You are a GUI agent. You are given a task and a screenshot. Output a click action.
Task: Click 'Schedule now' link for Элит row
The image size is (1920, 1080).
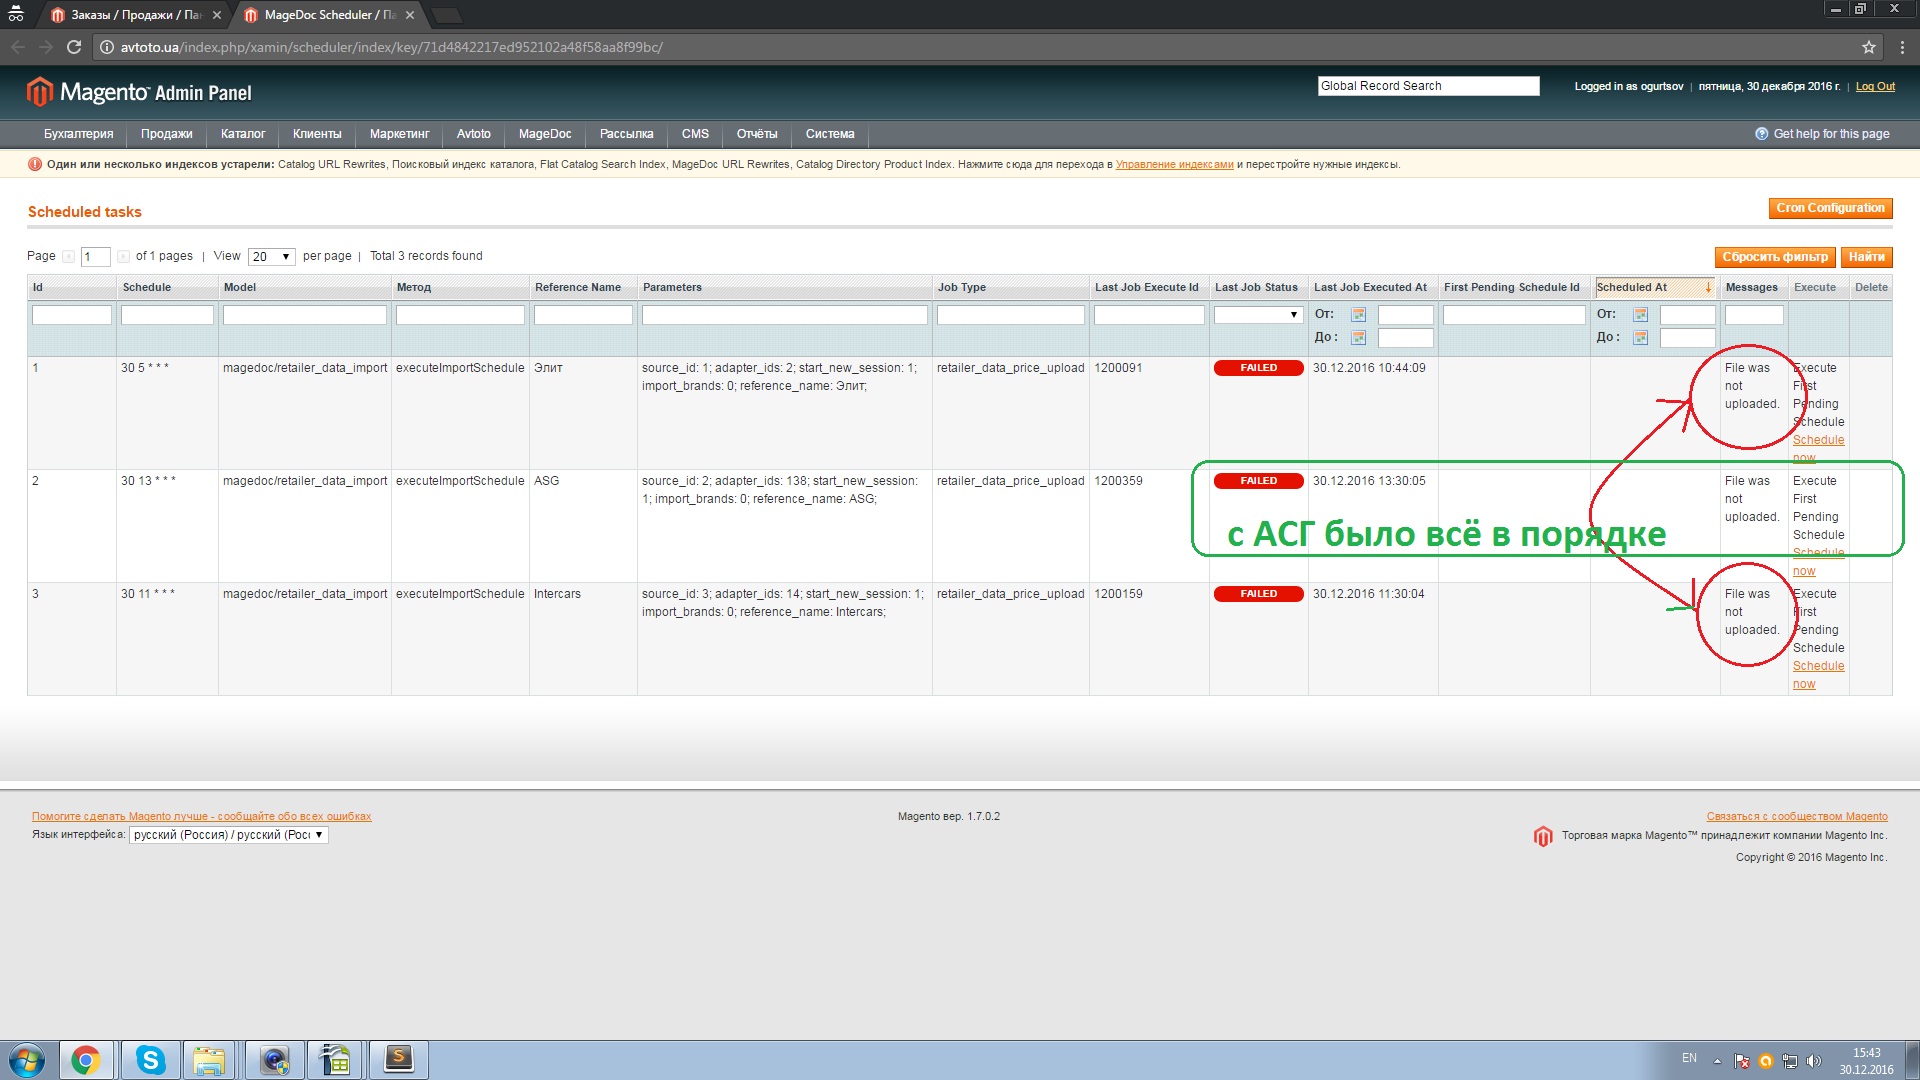click(x=1818, y=448)
